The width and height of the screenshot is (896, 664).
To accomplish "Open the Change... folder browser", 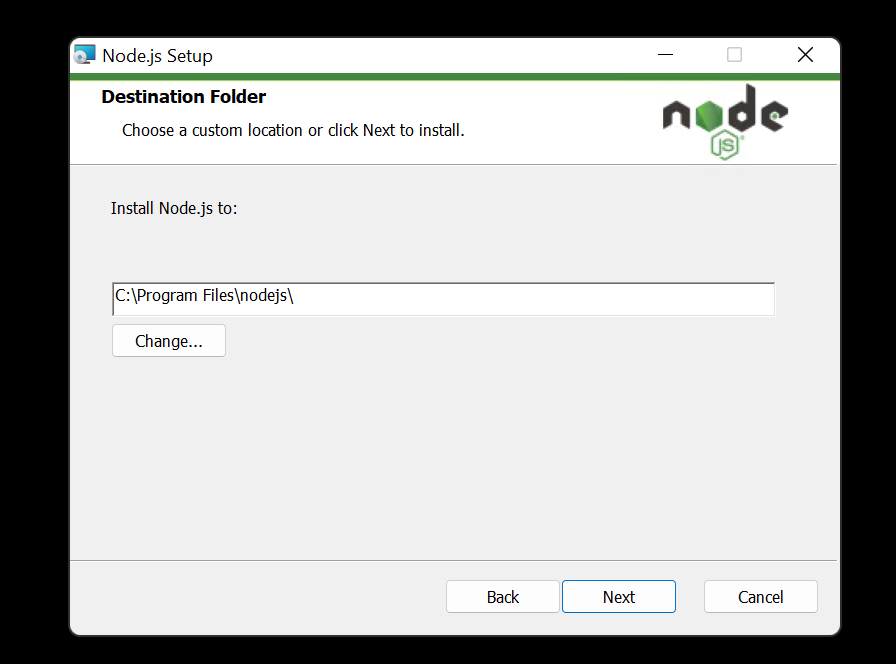I will 169,341.
